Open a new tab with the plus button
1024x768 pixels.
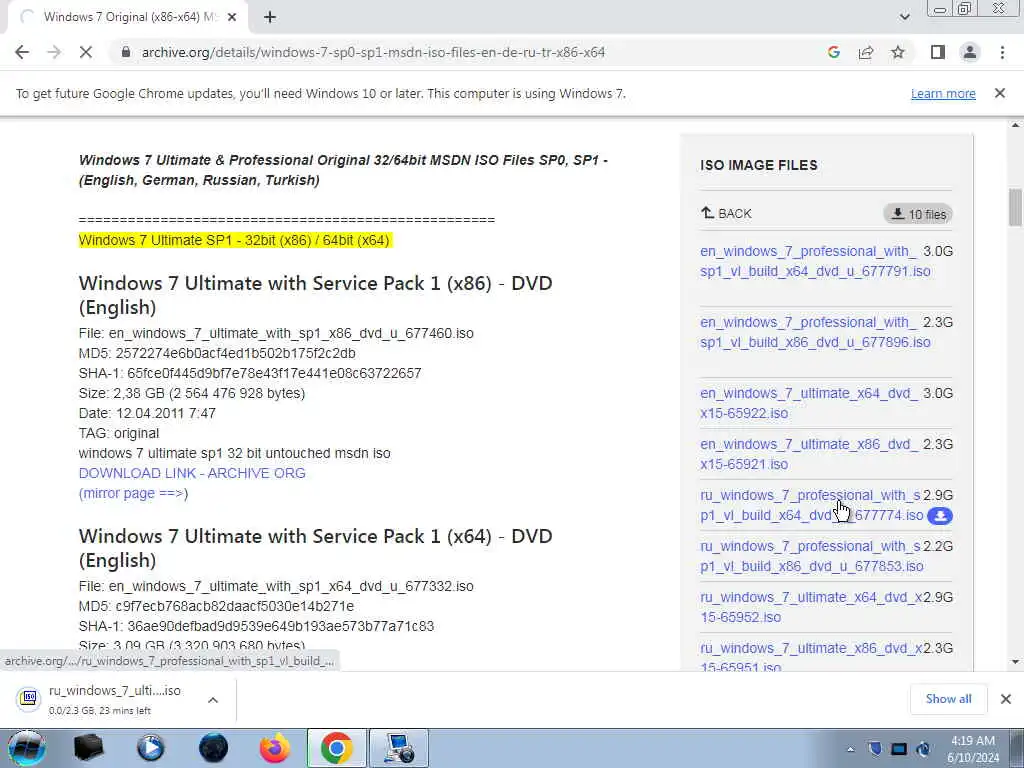[x=270, y=18]
